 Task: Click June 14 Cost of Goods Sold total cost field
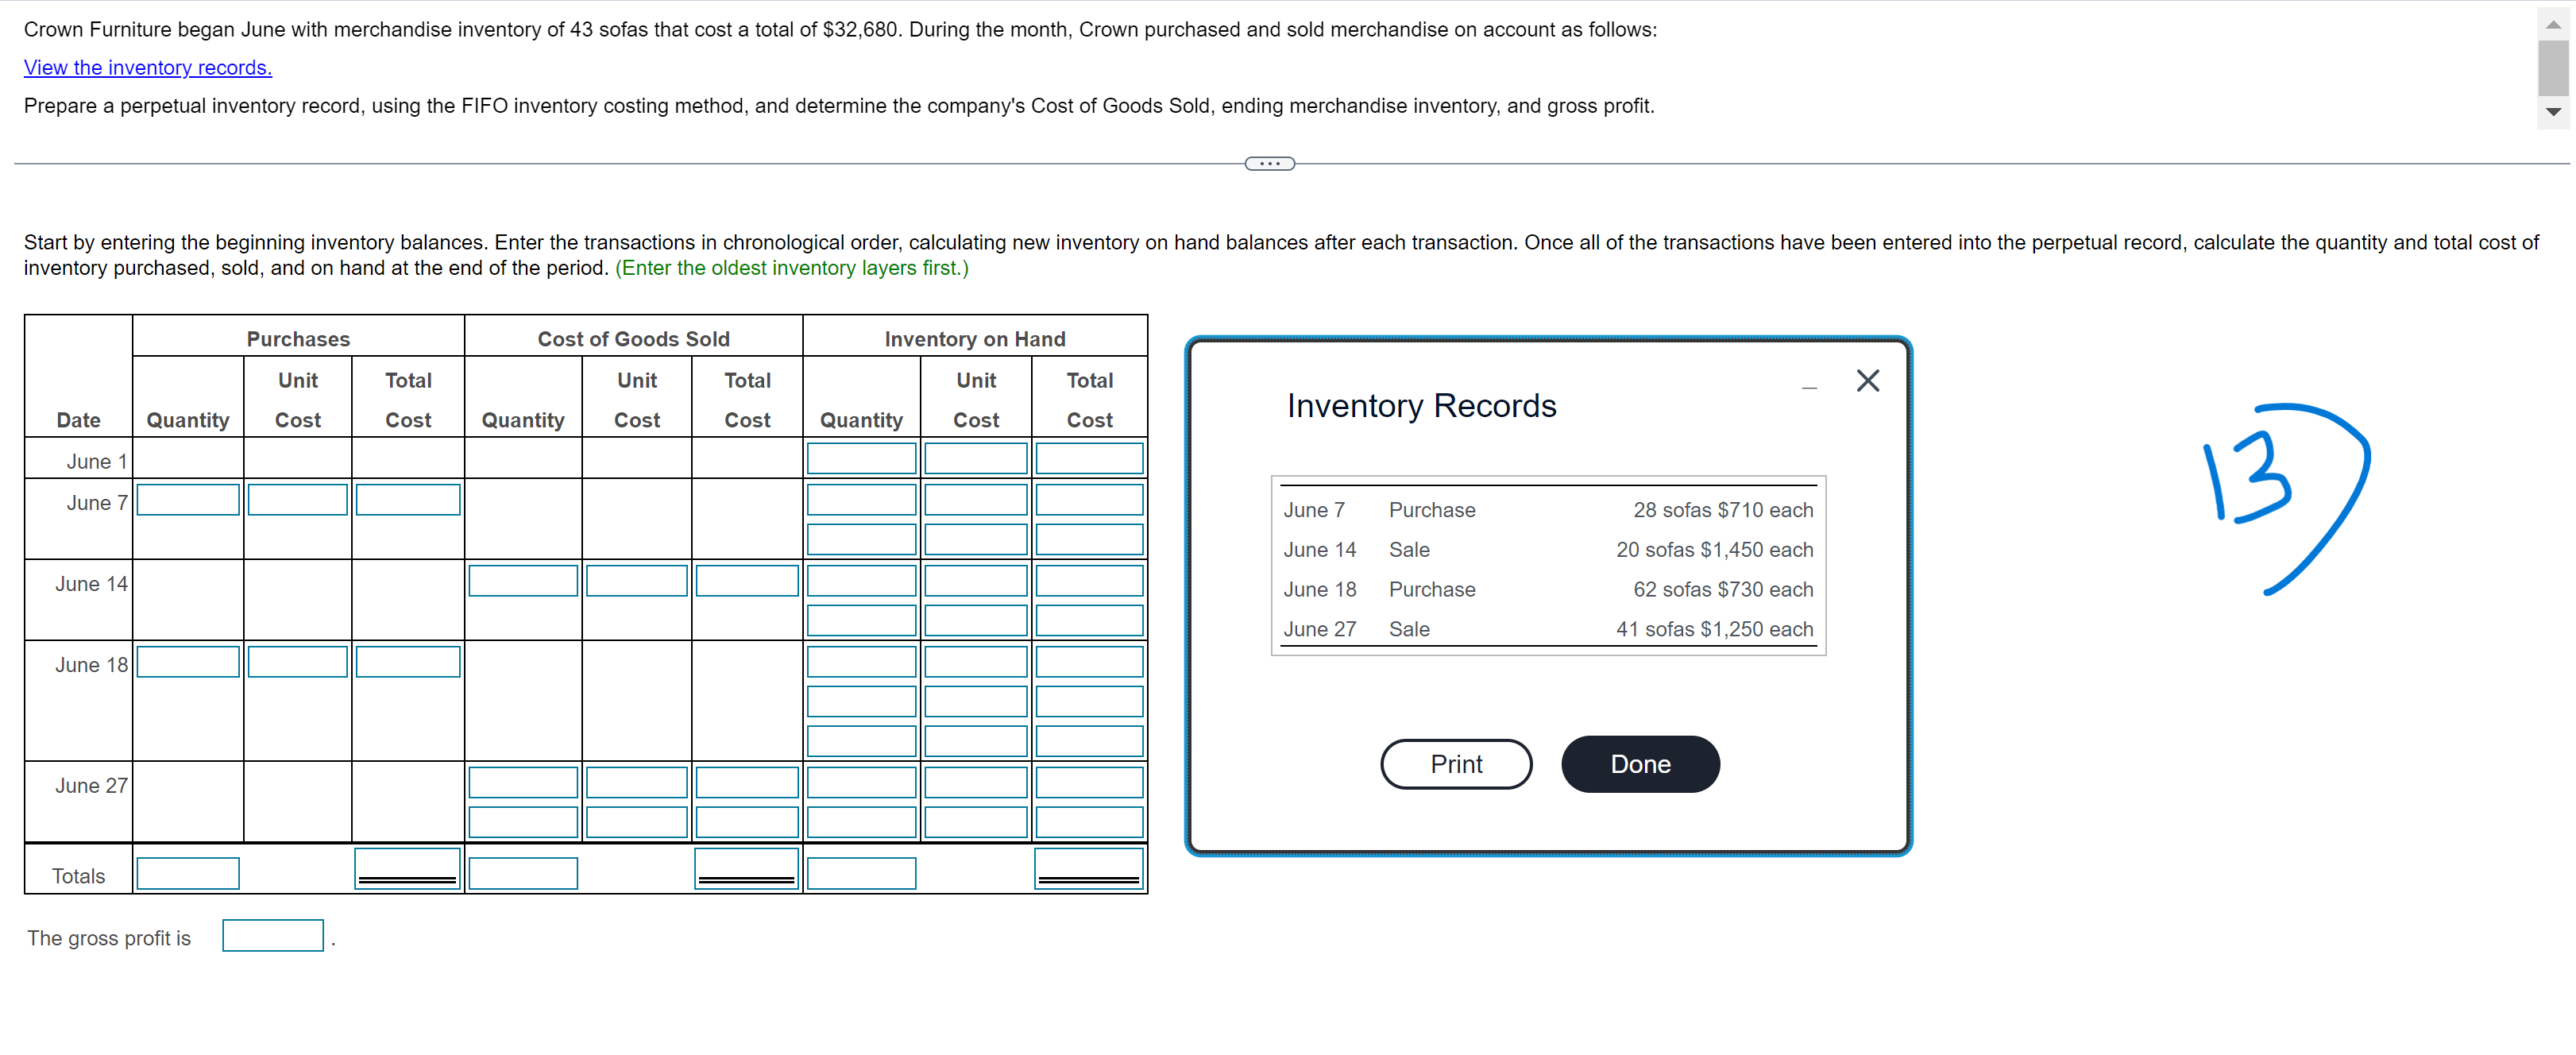point(747,580)
